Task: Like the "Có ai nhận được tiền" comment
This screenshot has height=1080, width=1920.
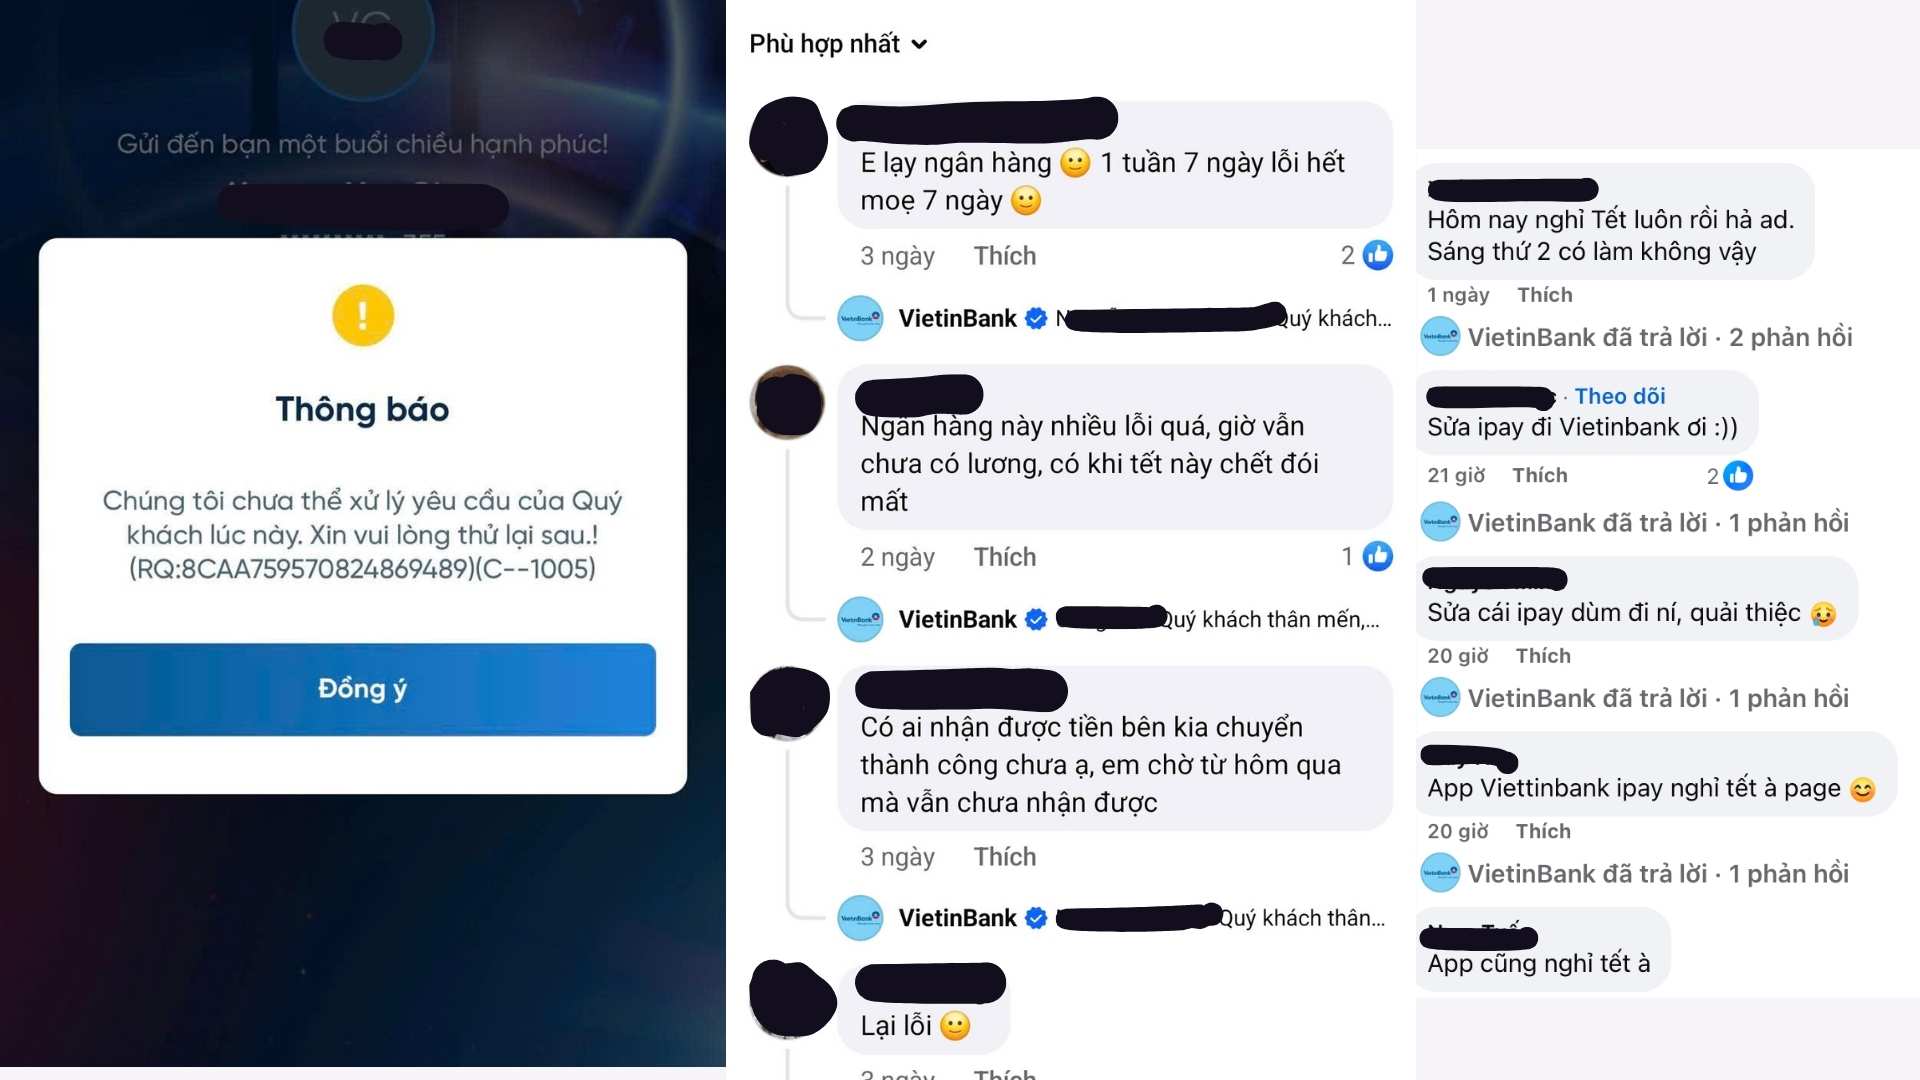Action: tap(1005, 857)
